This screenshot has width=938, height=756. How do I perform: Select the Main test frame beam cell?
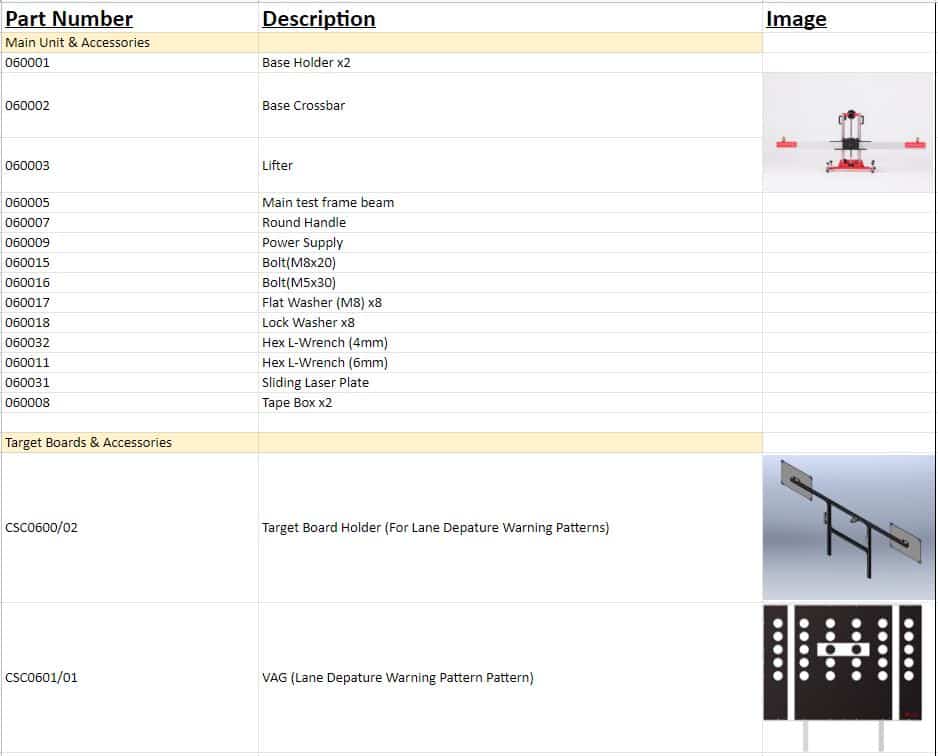click(510, 203)
